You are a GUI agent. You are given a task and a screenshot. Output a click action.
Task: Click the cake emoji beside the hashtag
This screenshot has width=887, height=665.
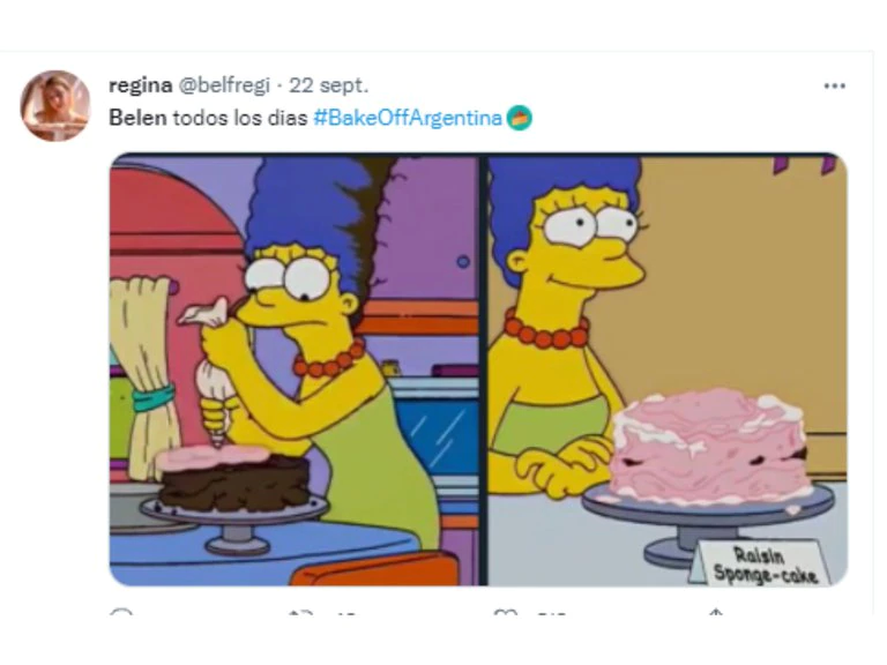(x=519, y=118)
